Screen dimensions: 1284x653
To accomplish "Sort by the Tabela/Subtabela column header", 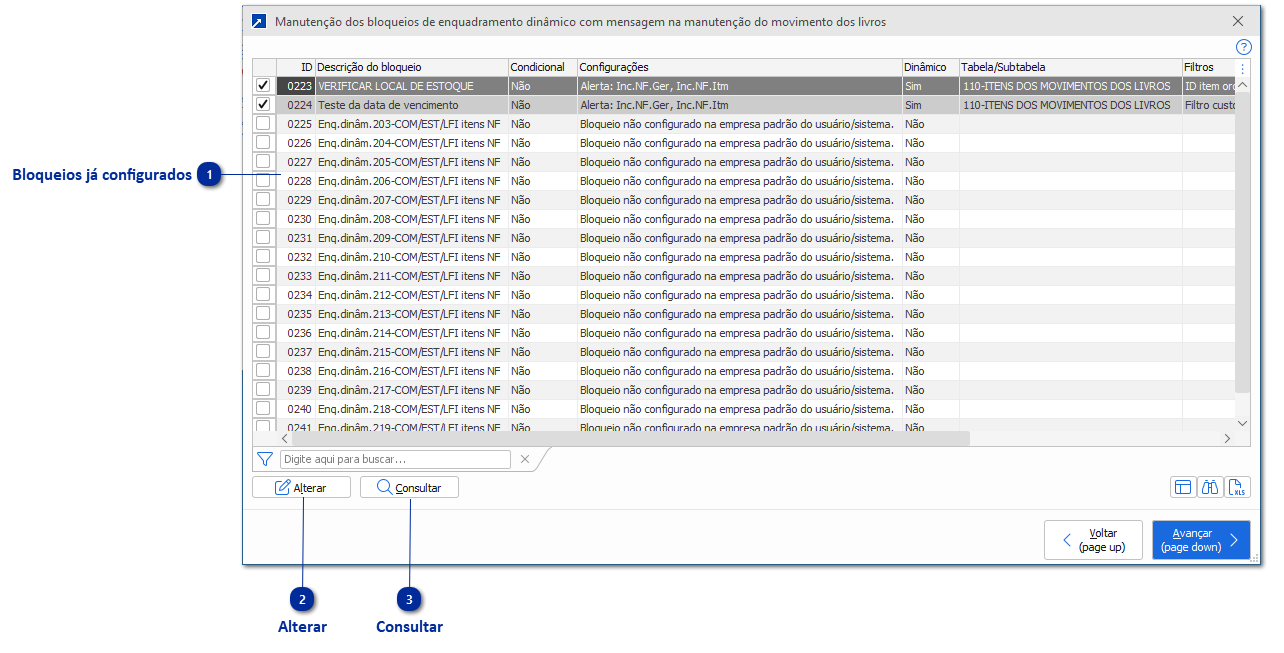I will tap(1071, 67).
